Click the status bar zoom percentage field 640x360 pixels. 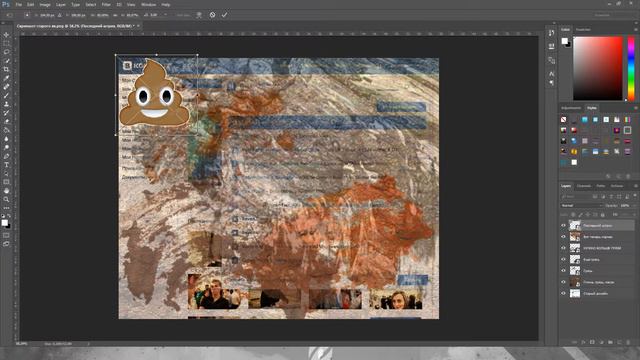coord(22,344)
